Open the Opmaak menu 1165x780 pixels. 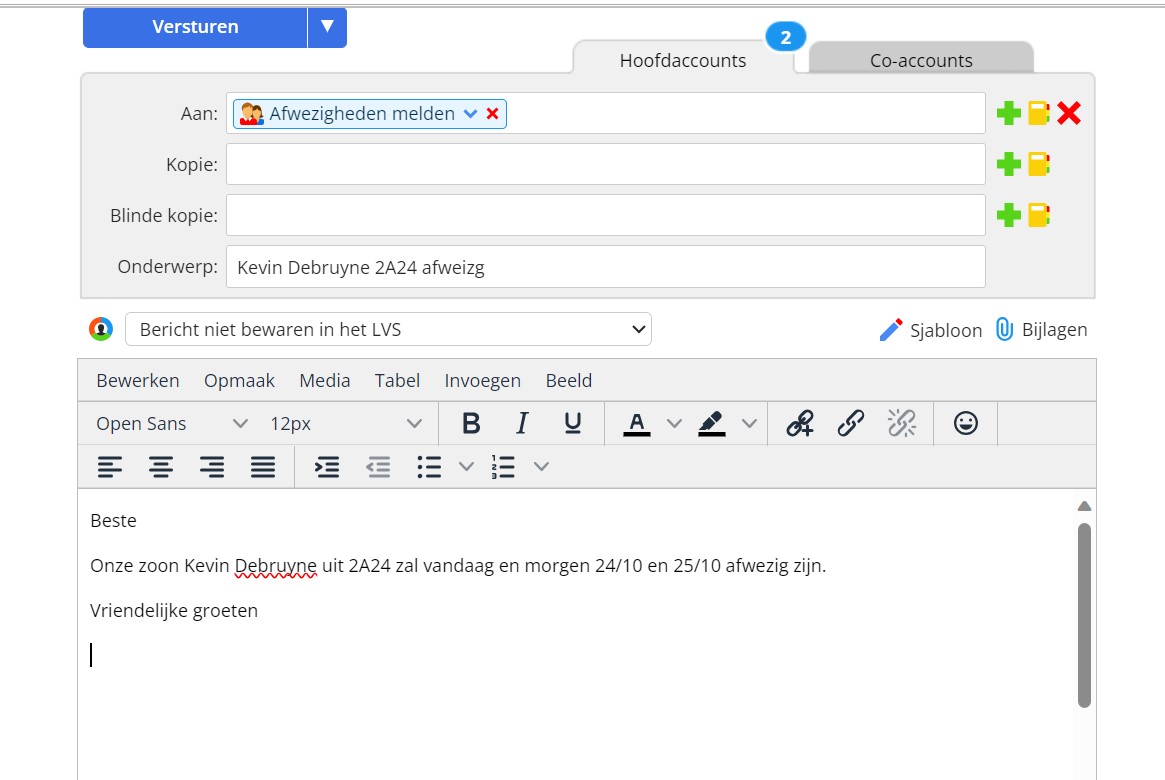click(239, 380)
